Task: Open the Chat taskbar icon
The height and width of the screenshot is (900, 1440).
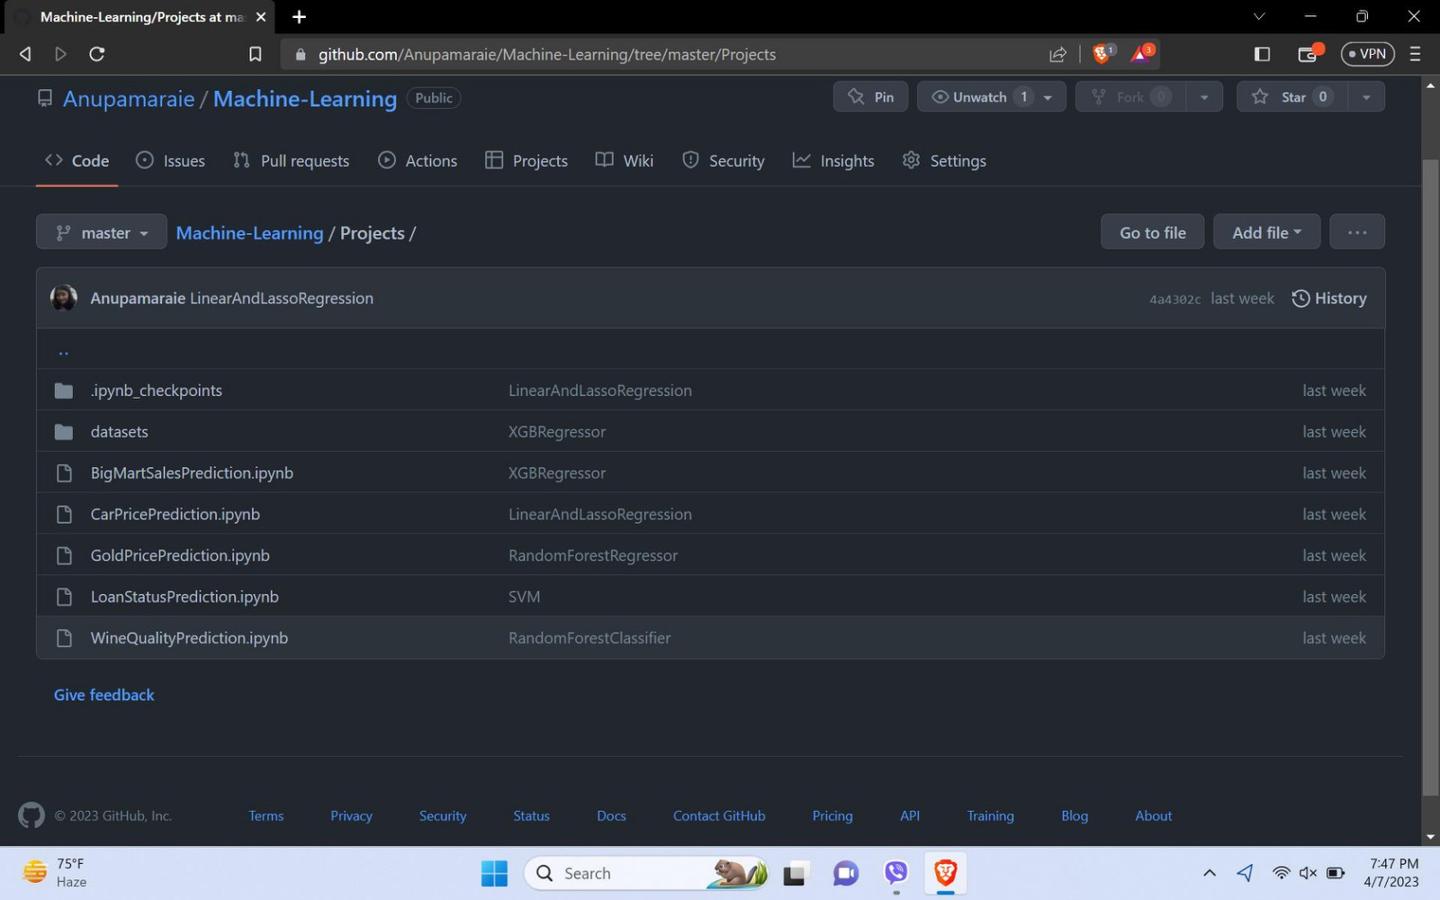Action: pos(846,873)
